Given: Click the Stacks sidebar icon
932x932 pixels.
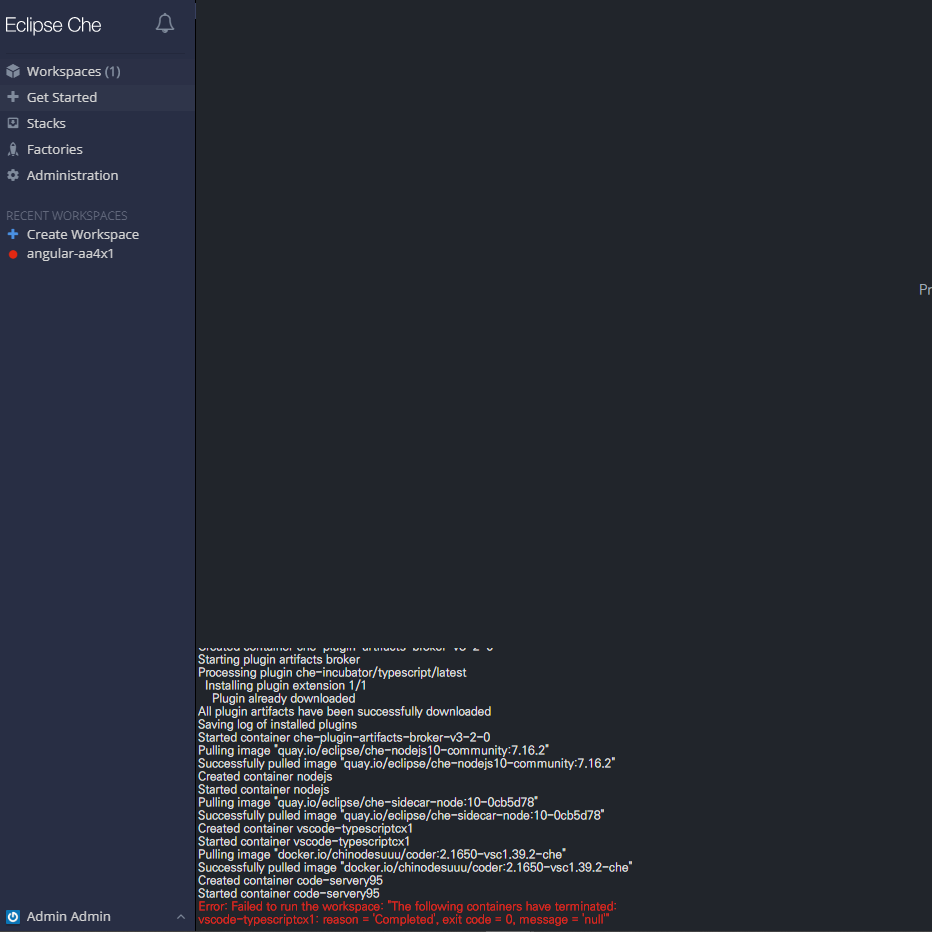Looking at the screenshot, I should (13, 122).
